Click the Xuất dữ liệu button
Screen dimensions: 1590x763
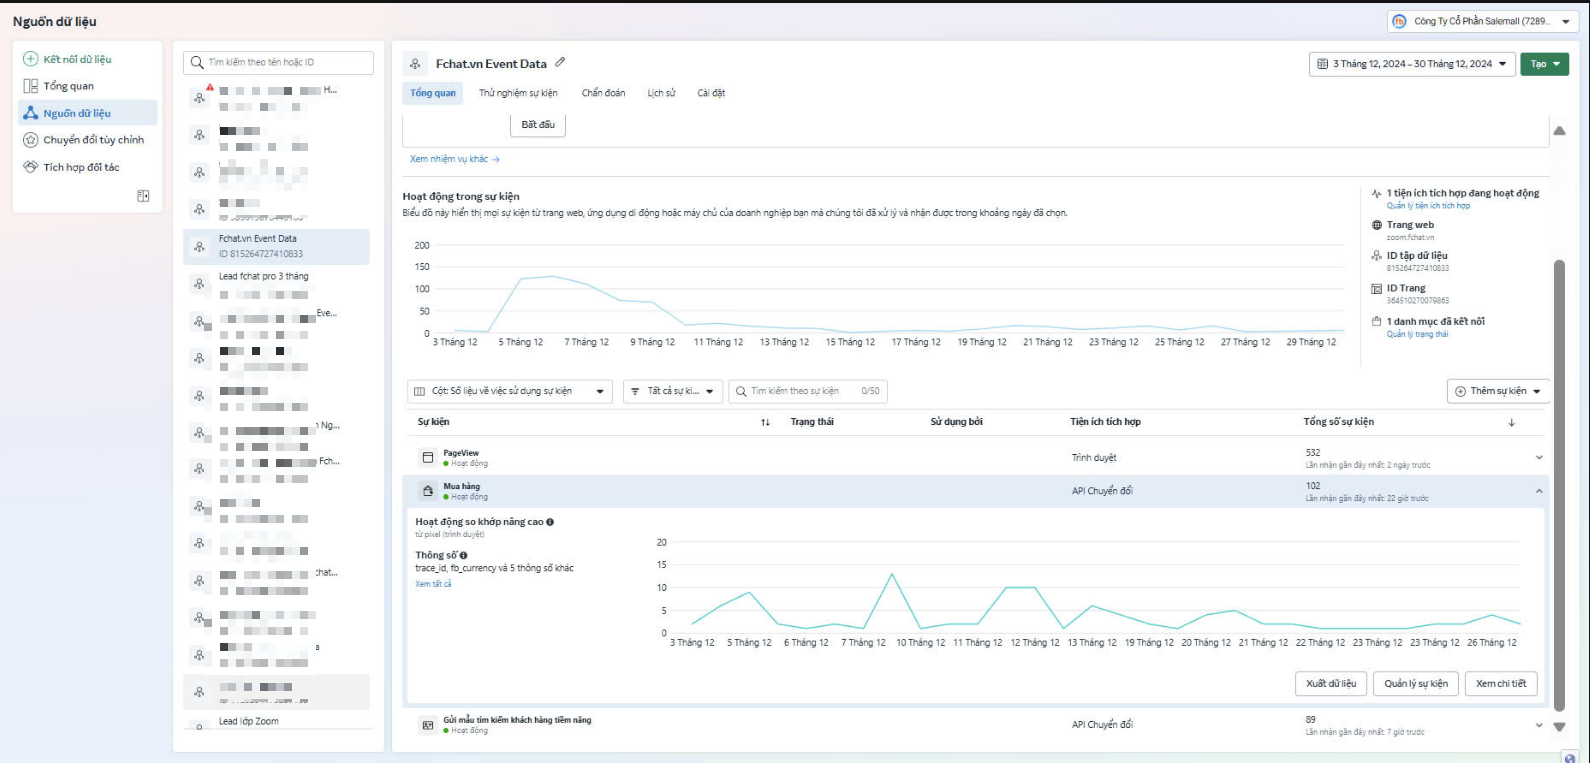point(1331,683)
